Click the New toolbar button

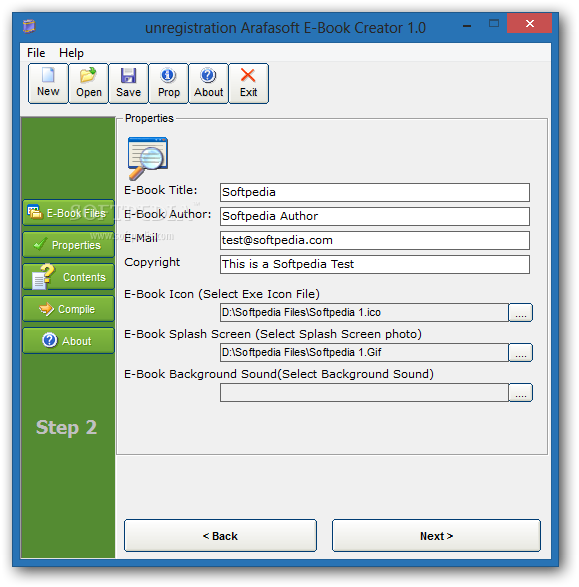[48, 83]
